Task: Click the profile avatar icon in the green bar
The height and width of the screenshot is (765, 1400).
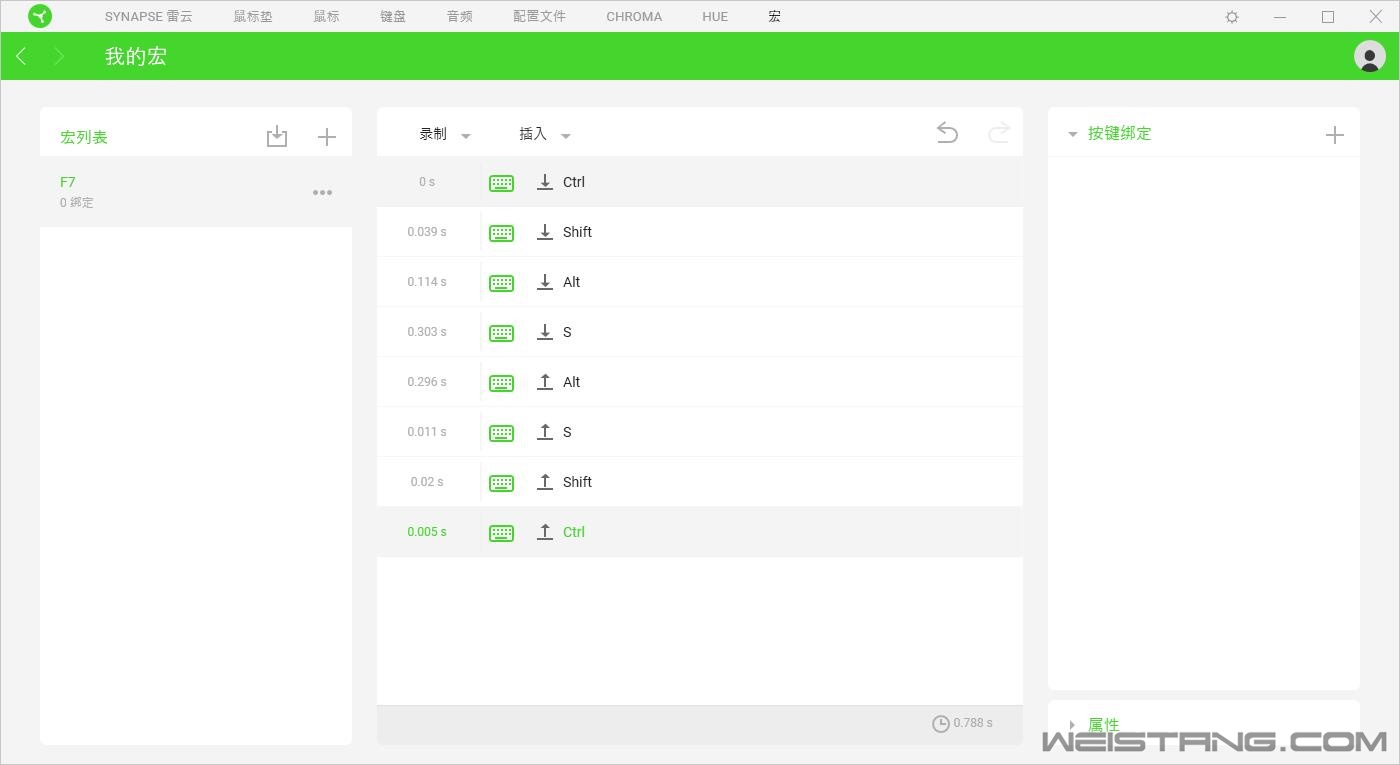Action: pyautogui.click(x=1369, y=56)
